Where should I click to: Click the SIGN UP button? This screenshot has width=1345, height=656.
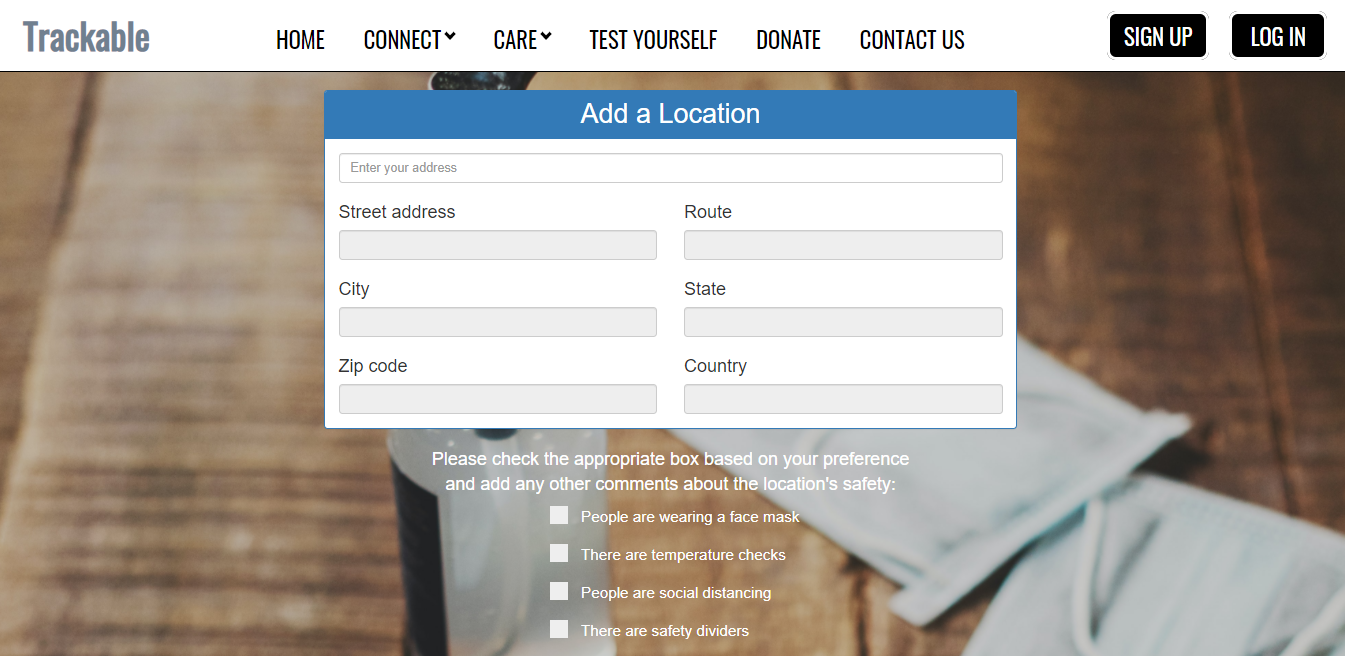coord(1158,36)
